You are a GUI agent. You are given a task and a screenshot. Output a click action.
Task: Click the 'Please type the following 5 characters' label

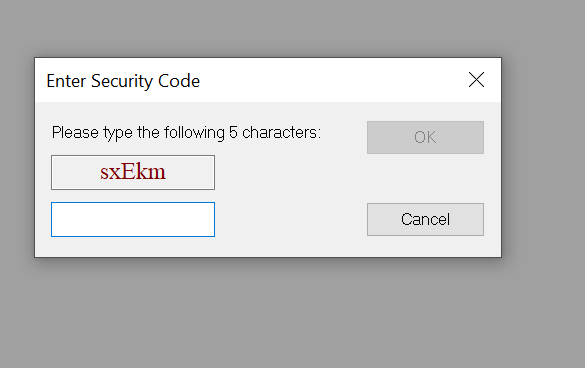[186, 133]
